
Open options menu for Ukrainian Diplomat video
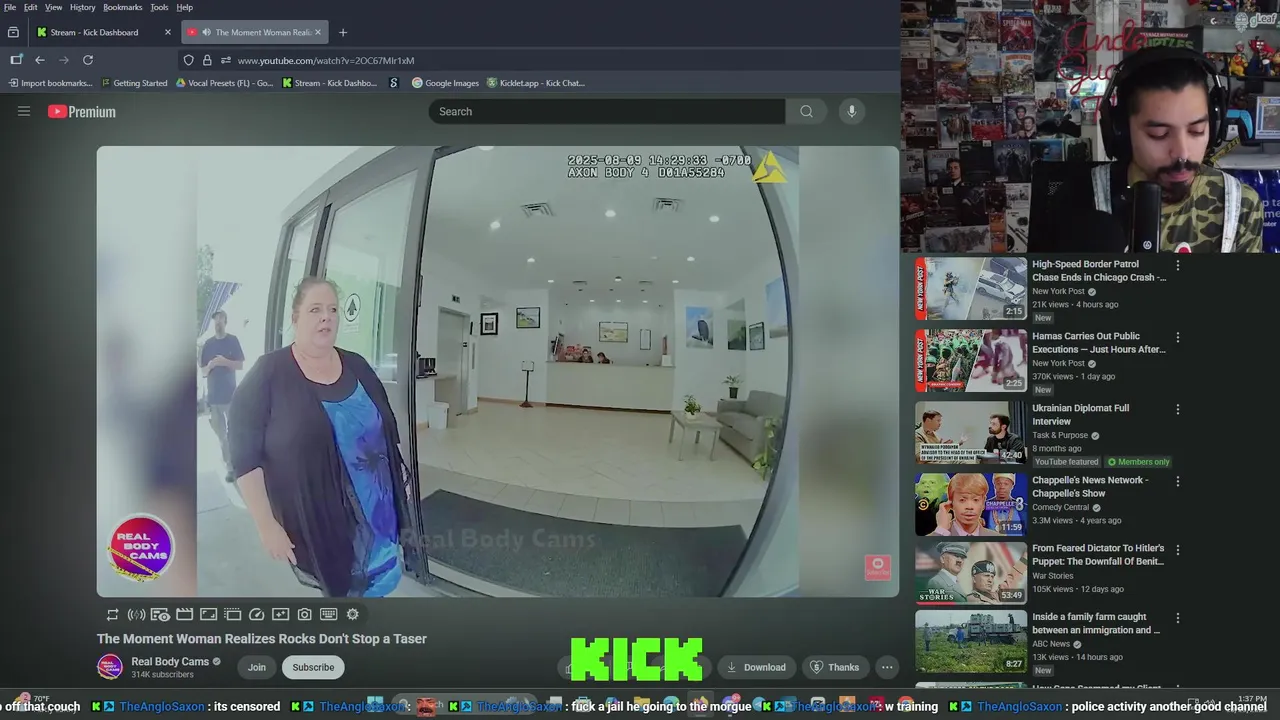click(1178, 409)
